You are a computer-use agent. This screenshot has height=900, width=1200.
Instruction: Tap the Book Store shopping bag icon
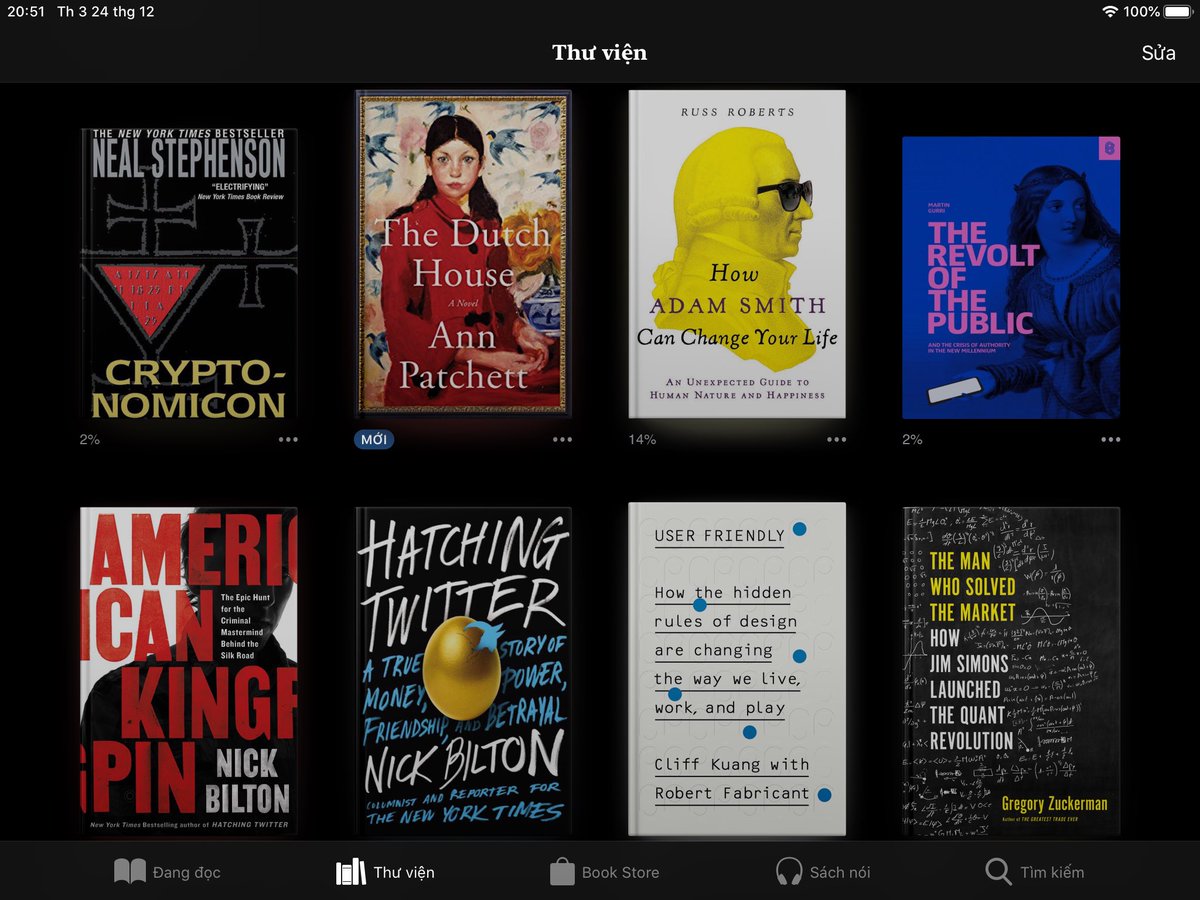click(x=562, y=872)
